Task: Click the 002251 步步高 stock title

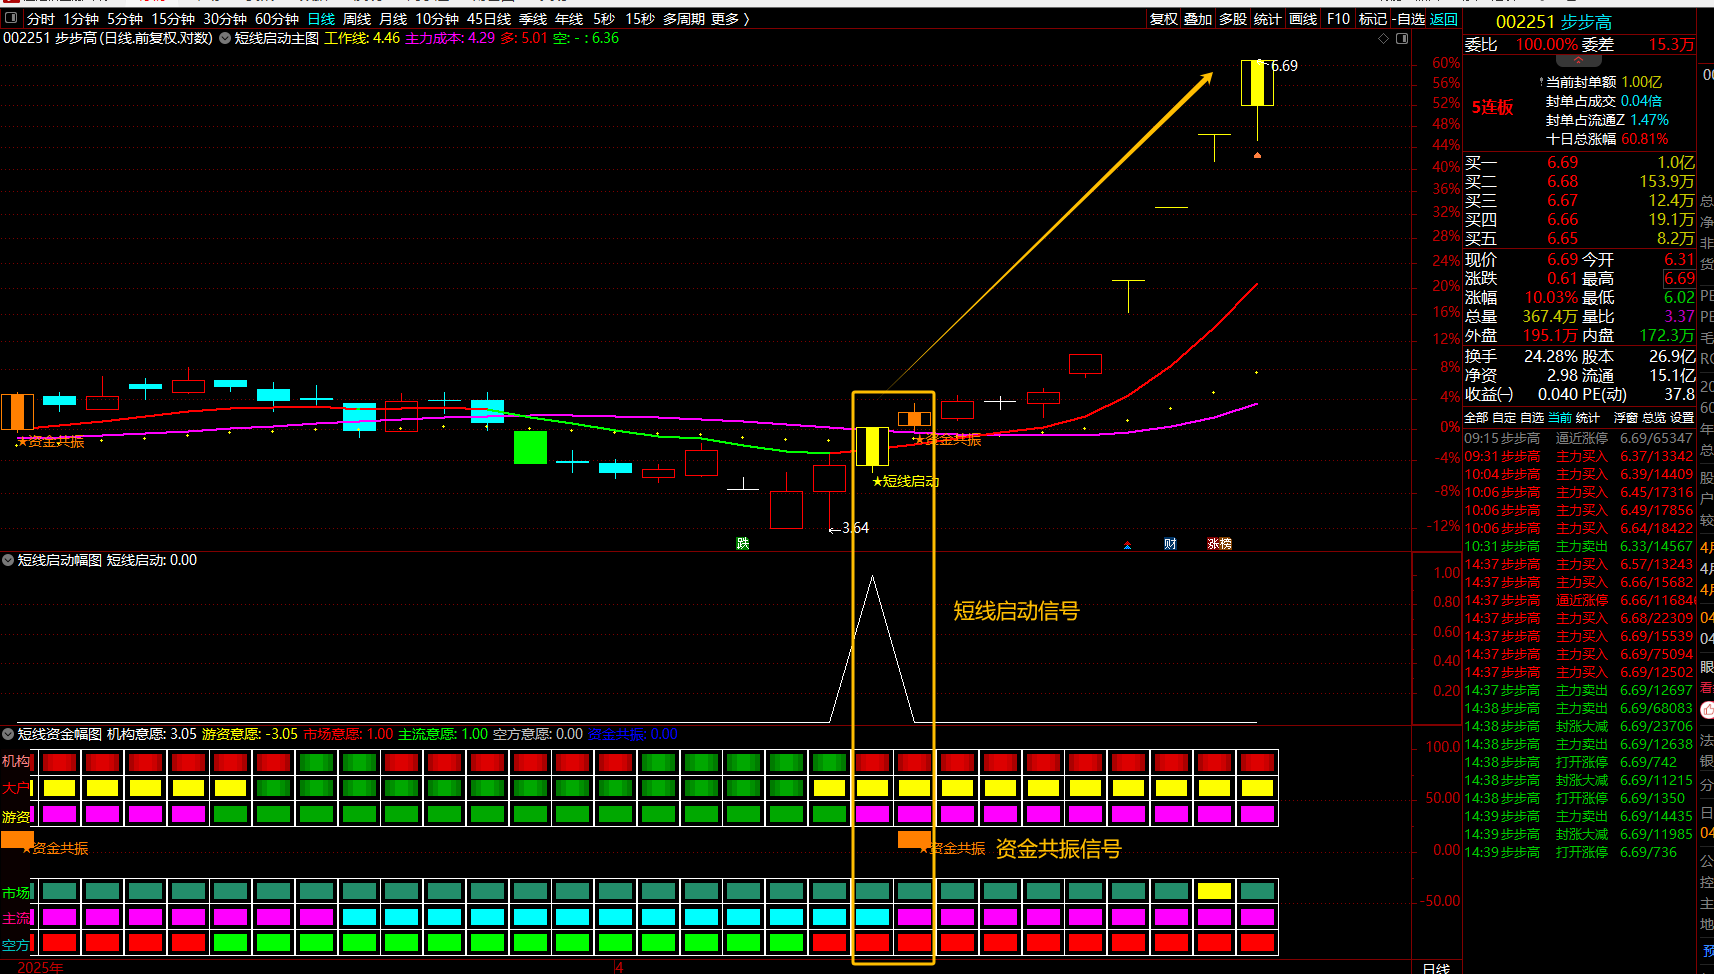Action: point(1554,22)
